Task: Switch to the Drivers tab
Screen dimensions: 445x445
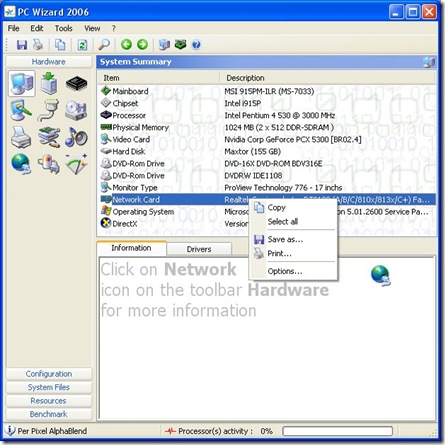Action: tap(199, 249)
